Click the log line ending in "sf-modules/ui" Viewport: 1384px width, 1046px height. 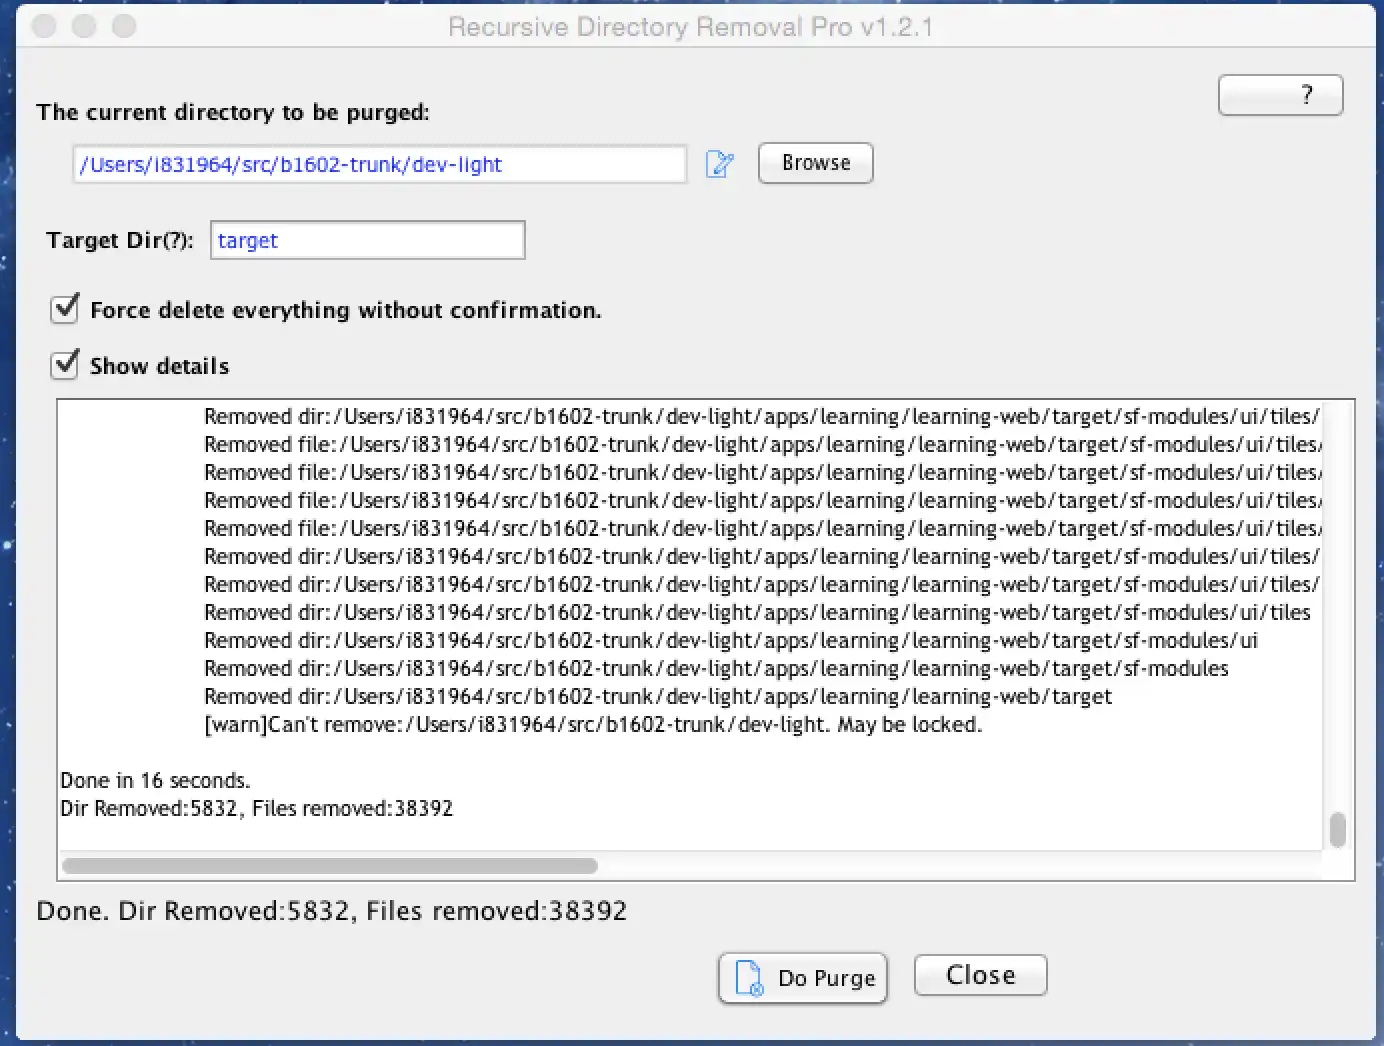731,640
